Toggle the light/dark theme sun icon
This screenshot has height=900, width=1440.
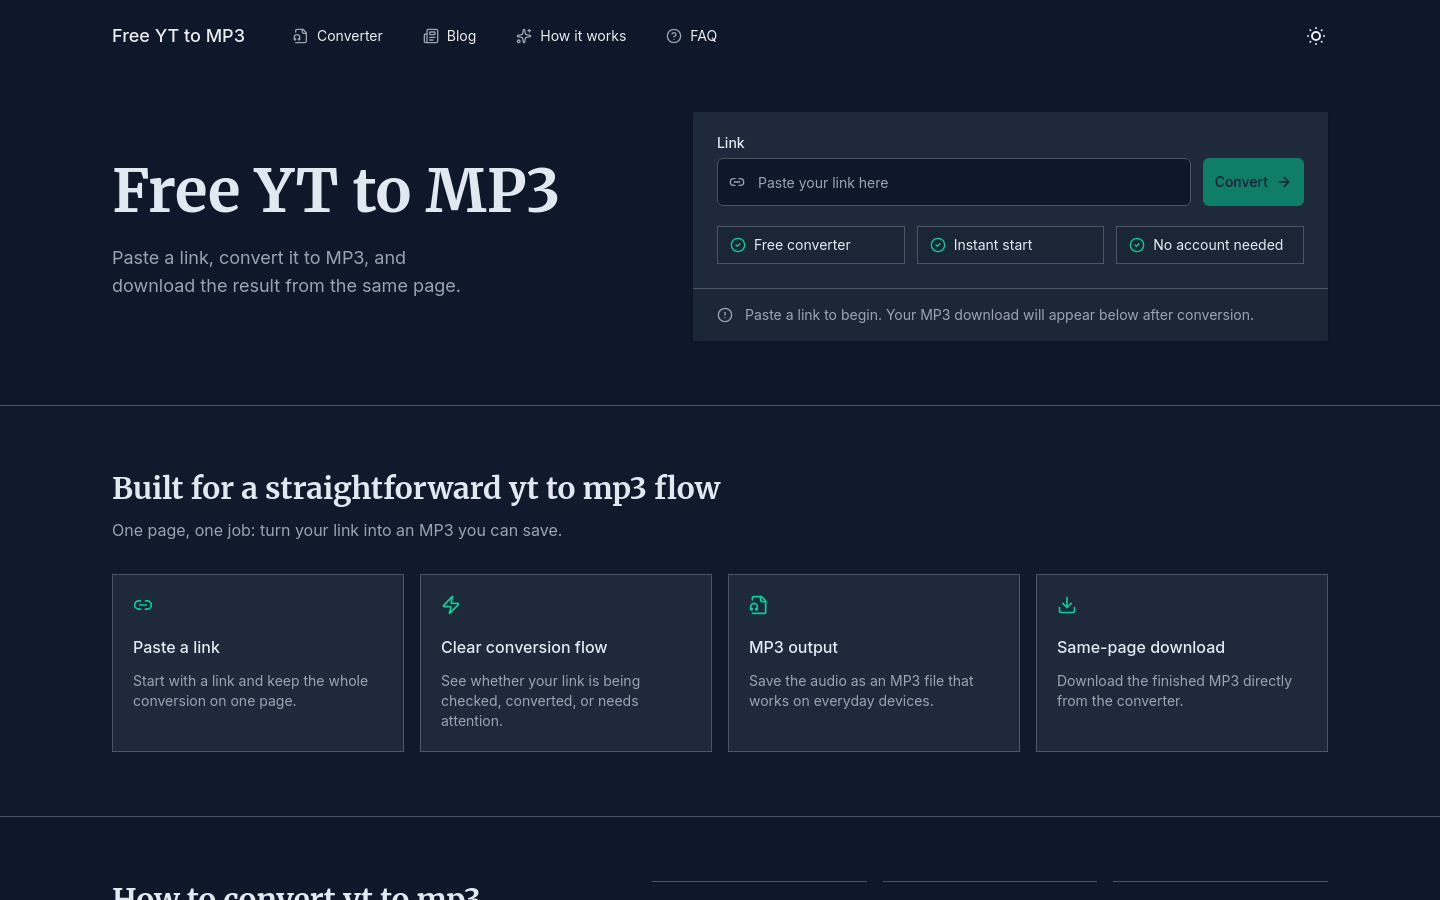(x=1316, y=36)
